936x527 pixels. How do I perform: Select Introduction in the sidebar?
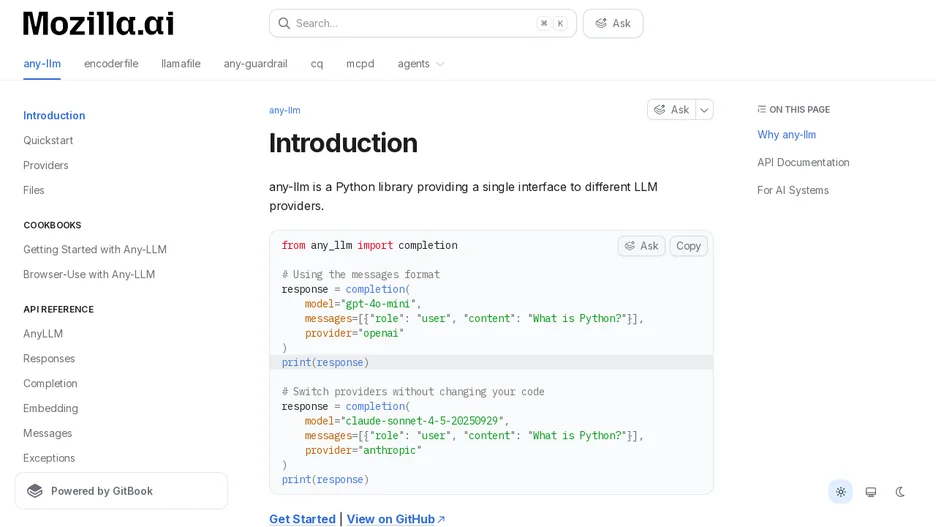click(54, 115)
